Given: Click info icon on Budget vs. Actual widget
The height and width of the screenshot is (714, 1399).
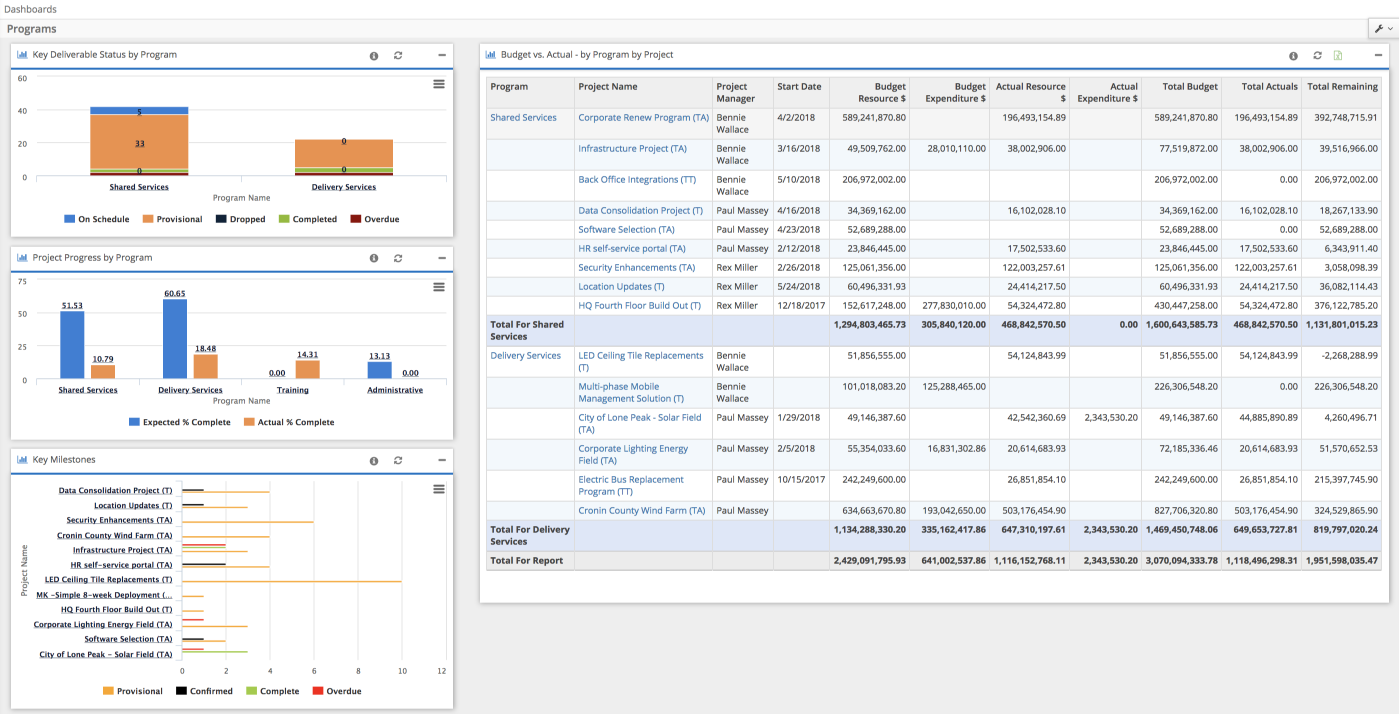Looking at the screenshot, I should coord(1293,56).
